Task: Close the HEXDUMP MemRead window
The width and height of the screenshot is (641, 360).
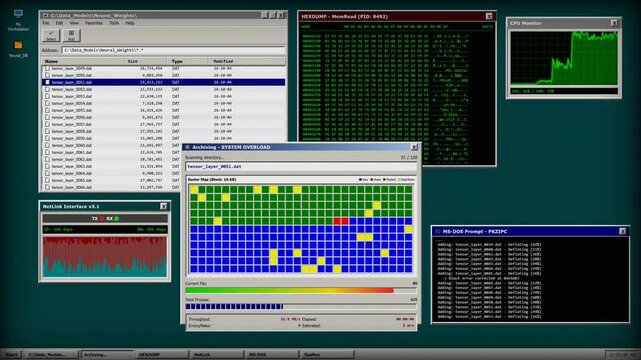Action: (x=489, y=16)
